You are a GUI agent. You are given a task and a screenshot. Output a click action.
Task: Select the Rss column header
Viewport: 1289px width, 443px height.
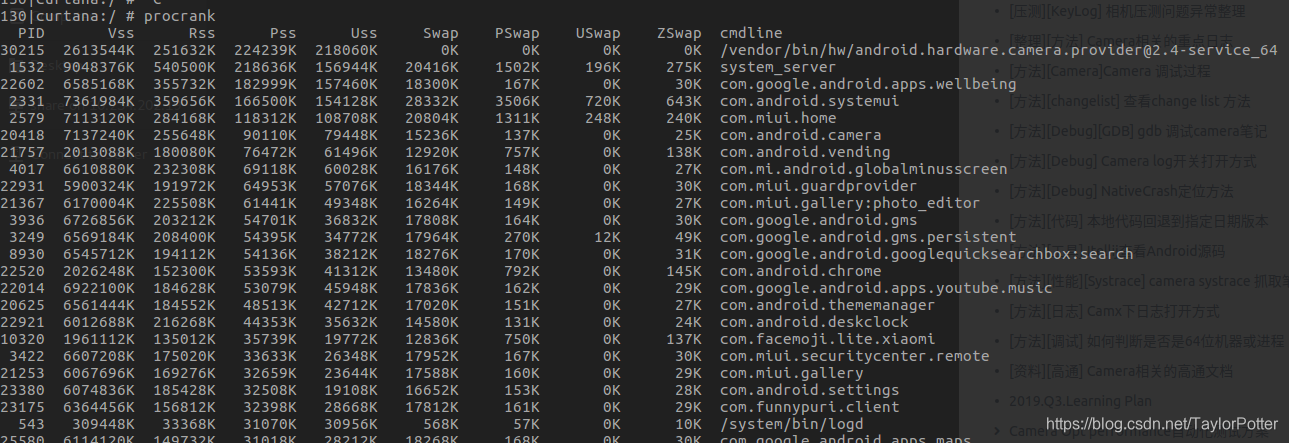203,34
